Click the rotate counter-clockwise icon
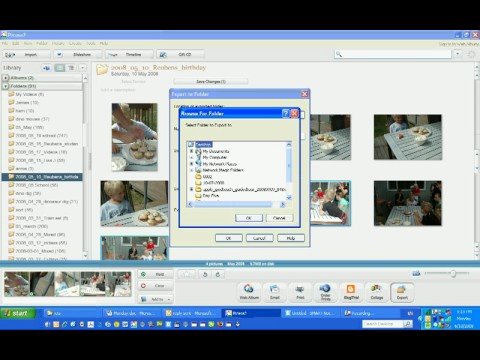Image resolution: width=480 pixels, height=360 pixels. [205, 274]
